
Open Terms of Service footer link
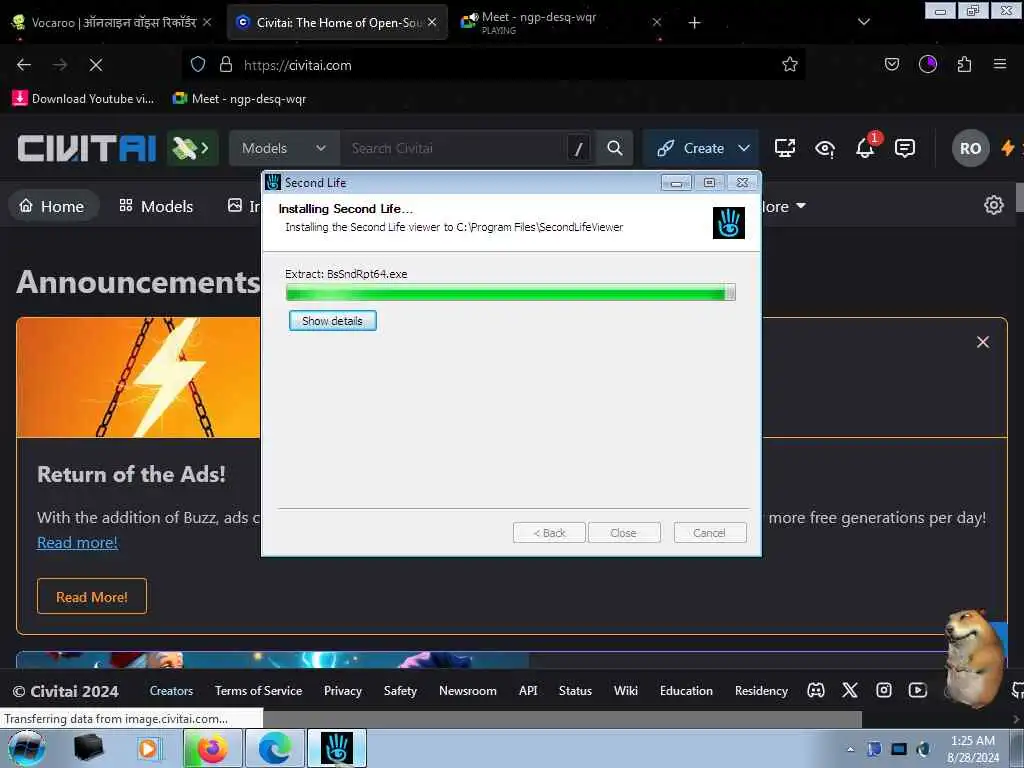[x=259, y=690]
